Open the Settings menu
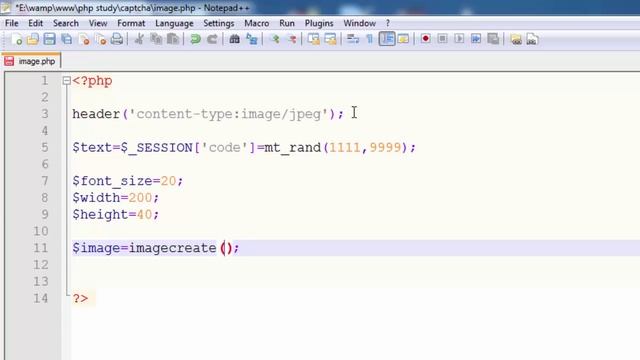The height and width of the screenshot is (360, 640). click(x=219, y=23)
